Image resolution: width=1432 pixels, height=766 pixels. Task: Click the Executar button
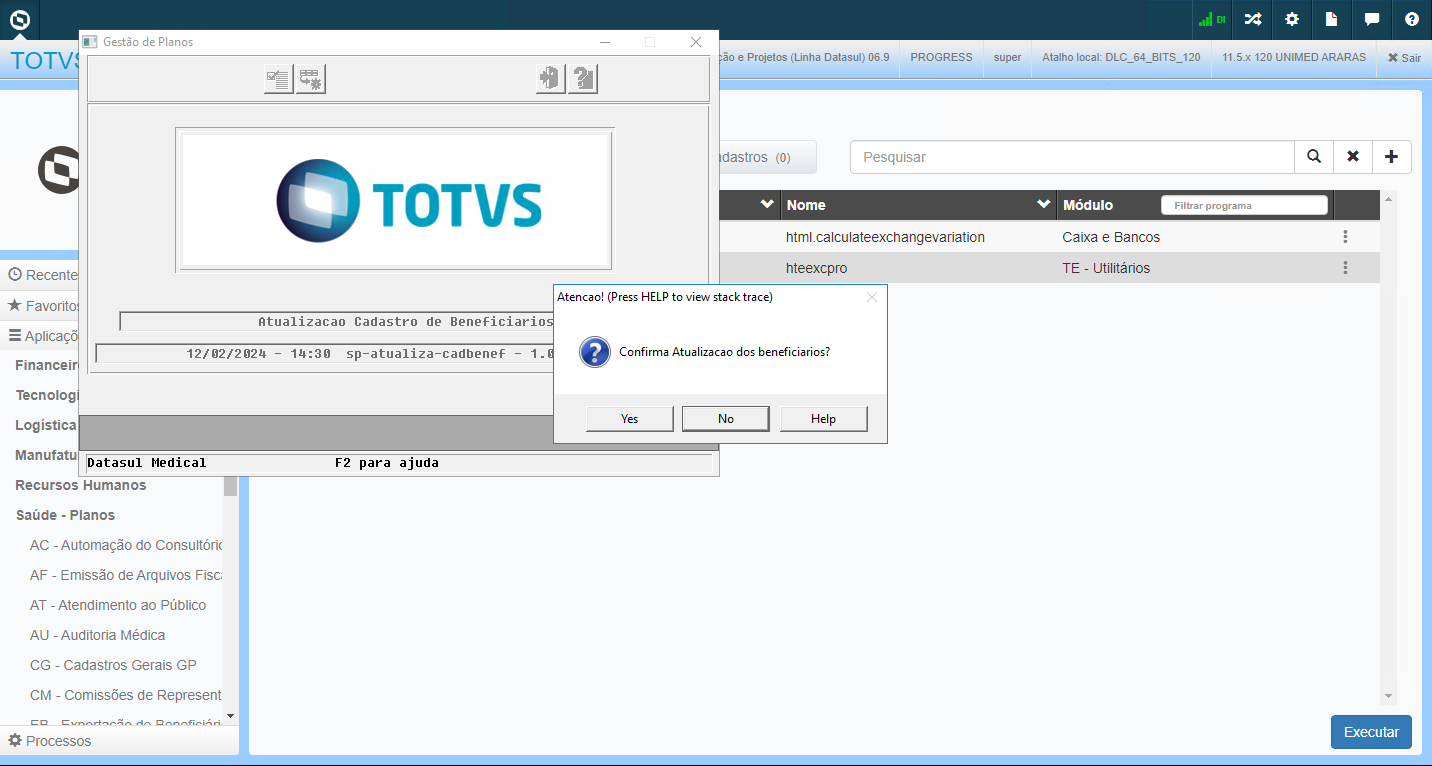coord(1371,732)
